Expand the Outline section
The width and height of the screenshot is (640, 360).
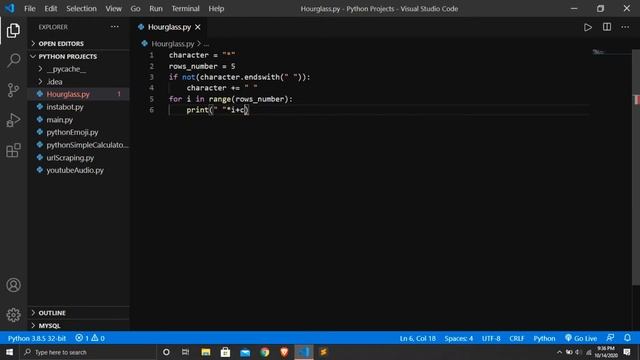[79, 313]
